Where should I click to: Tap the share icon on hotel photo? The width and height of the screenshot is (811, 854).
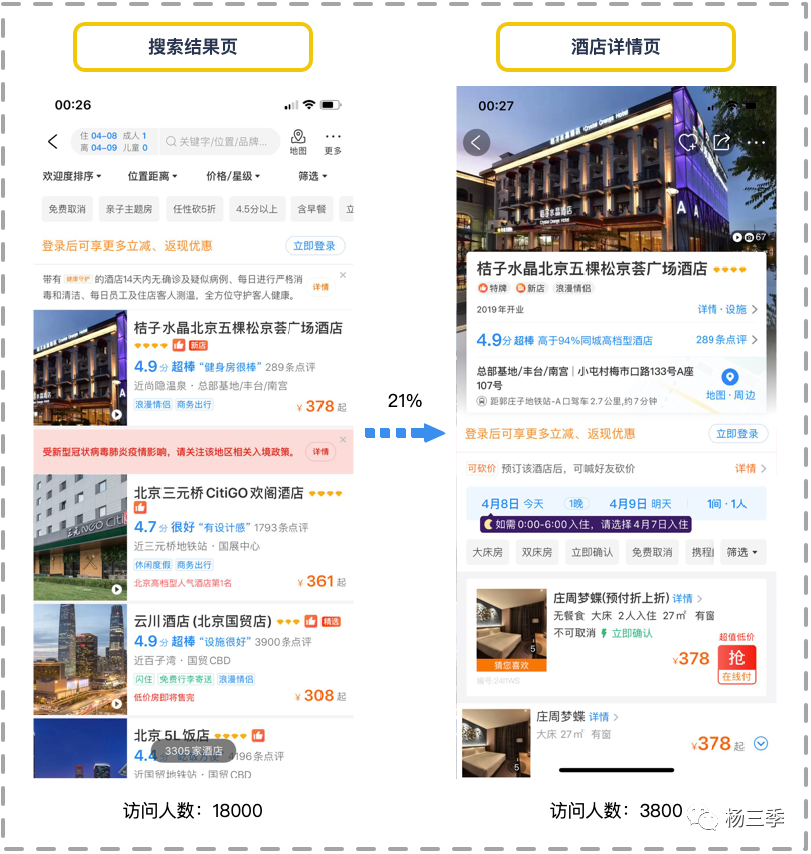click(x=722, y=142)
